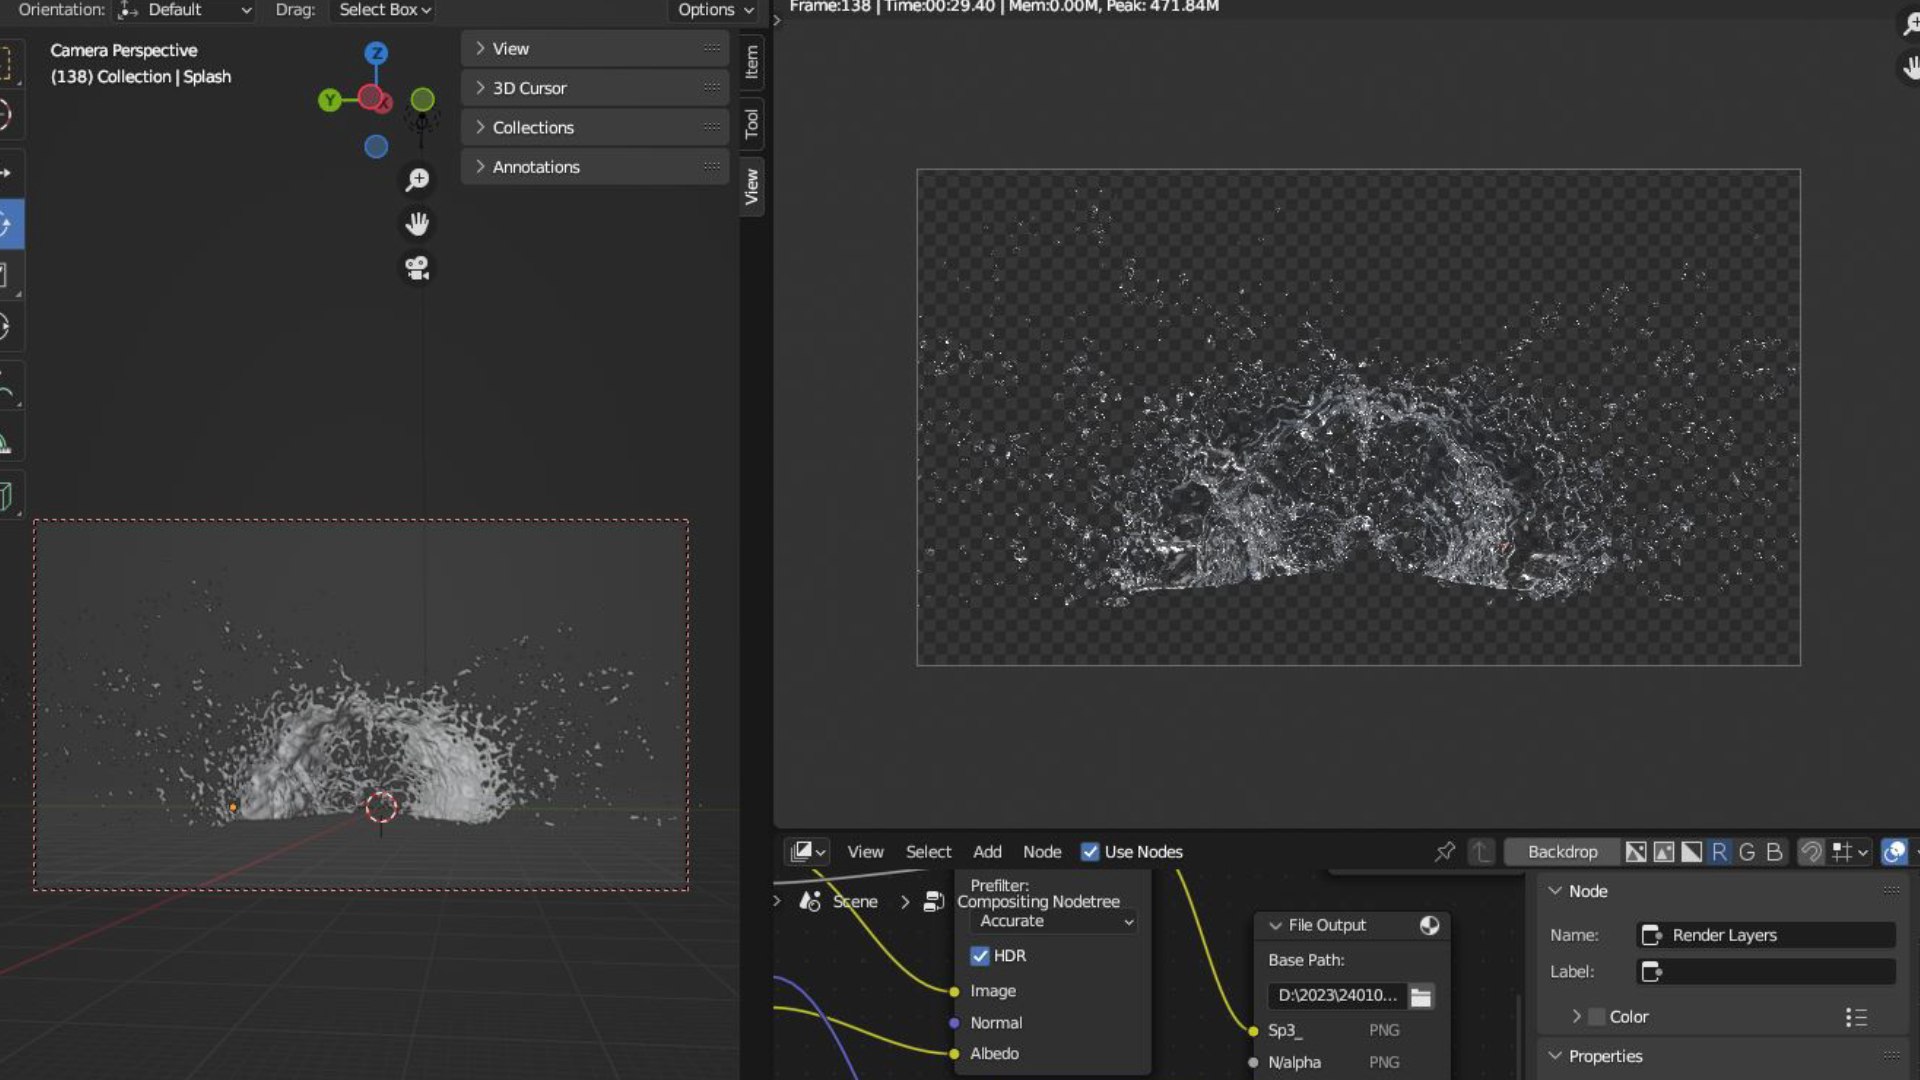Image resolution: width=1920 pixels, height=1080 pixels.
Task: Switch to the Item sidebar tab
Action: click(752, 63)
